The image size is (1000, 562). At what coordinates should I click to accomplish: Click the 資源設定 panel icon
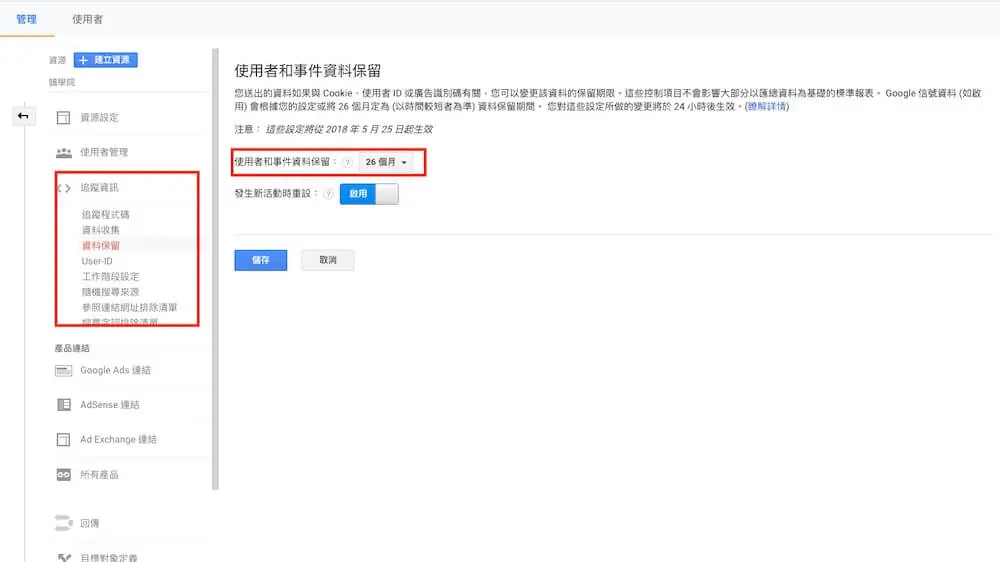(63, 117)
